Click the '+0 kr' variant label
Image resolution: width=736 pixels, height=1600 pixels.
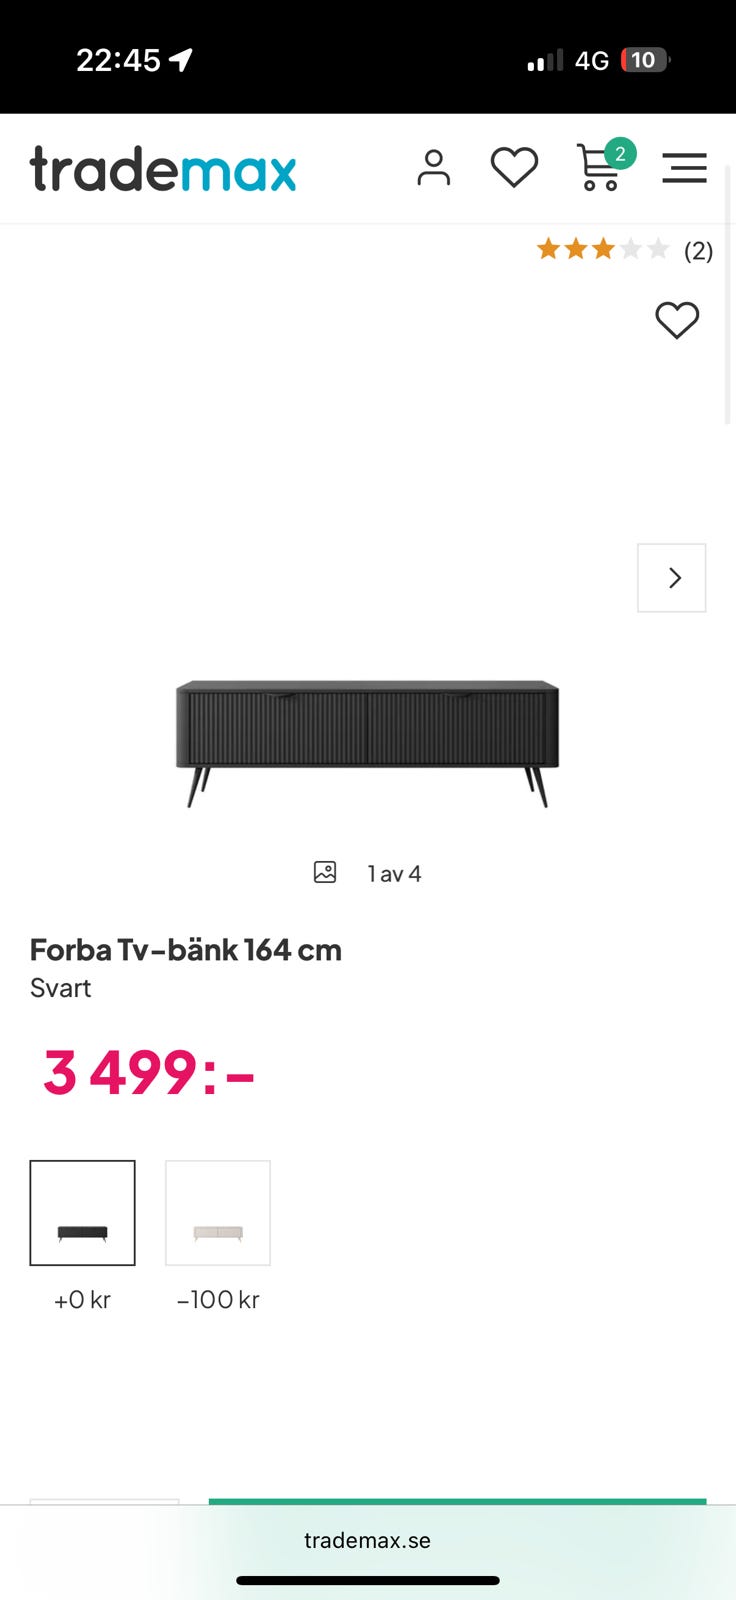click(83, 1300)
